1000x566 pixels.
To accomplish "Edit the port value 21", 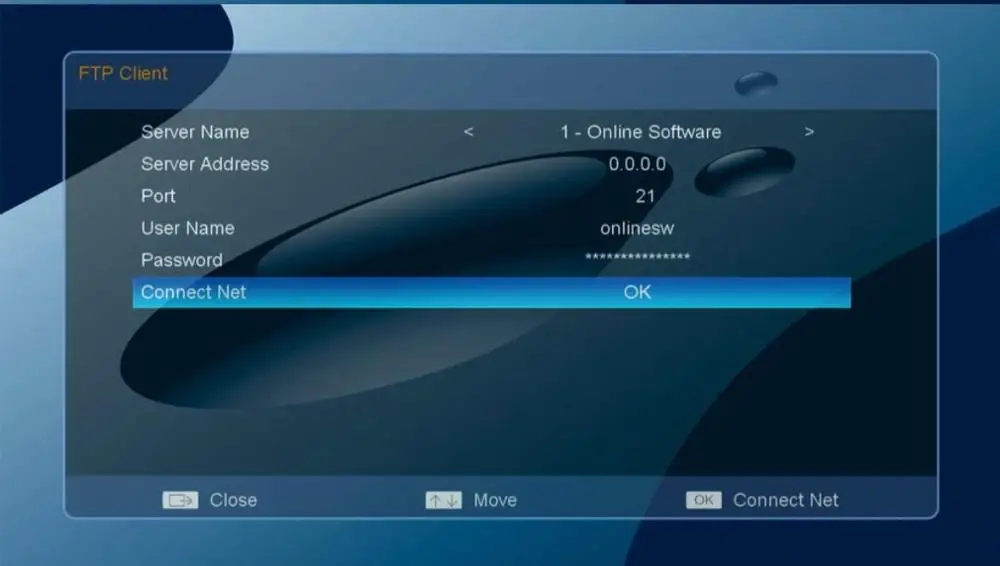I will coord(645,196).
